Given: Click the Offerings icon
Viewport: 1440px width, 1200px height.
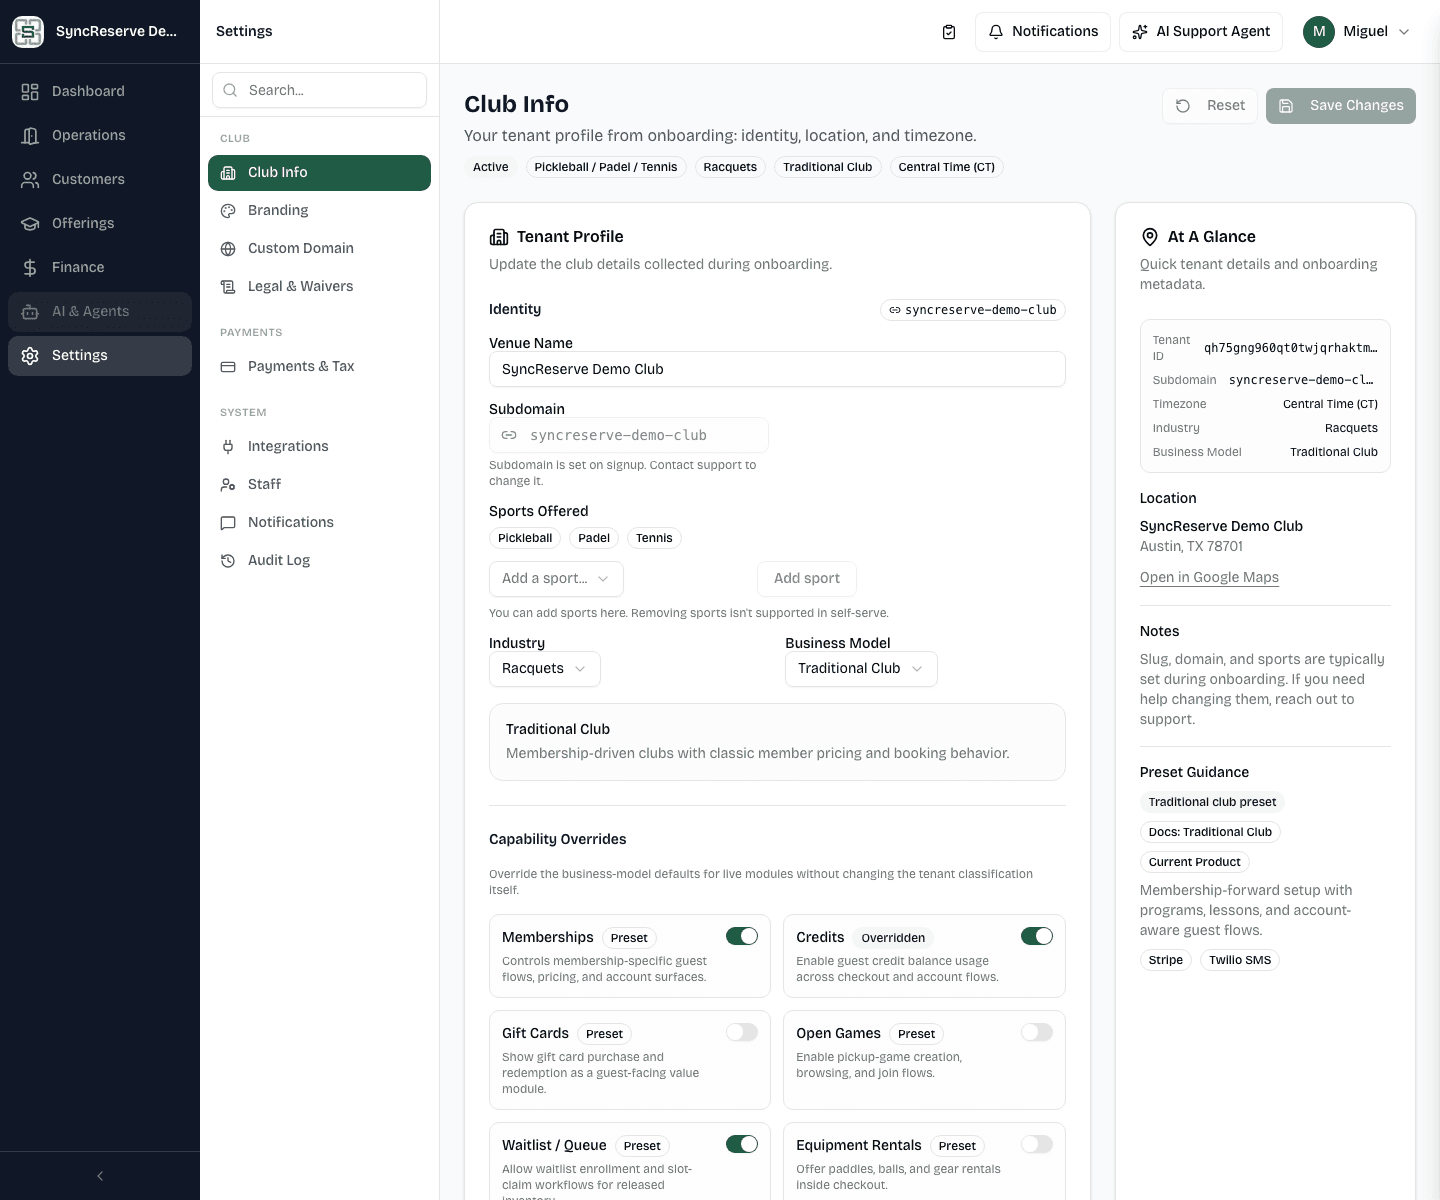Looking at the screenshot, I should [x=30, y=223].
